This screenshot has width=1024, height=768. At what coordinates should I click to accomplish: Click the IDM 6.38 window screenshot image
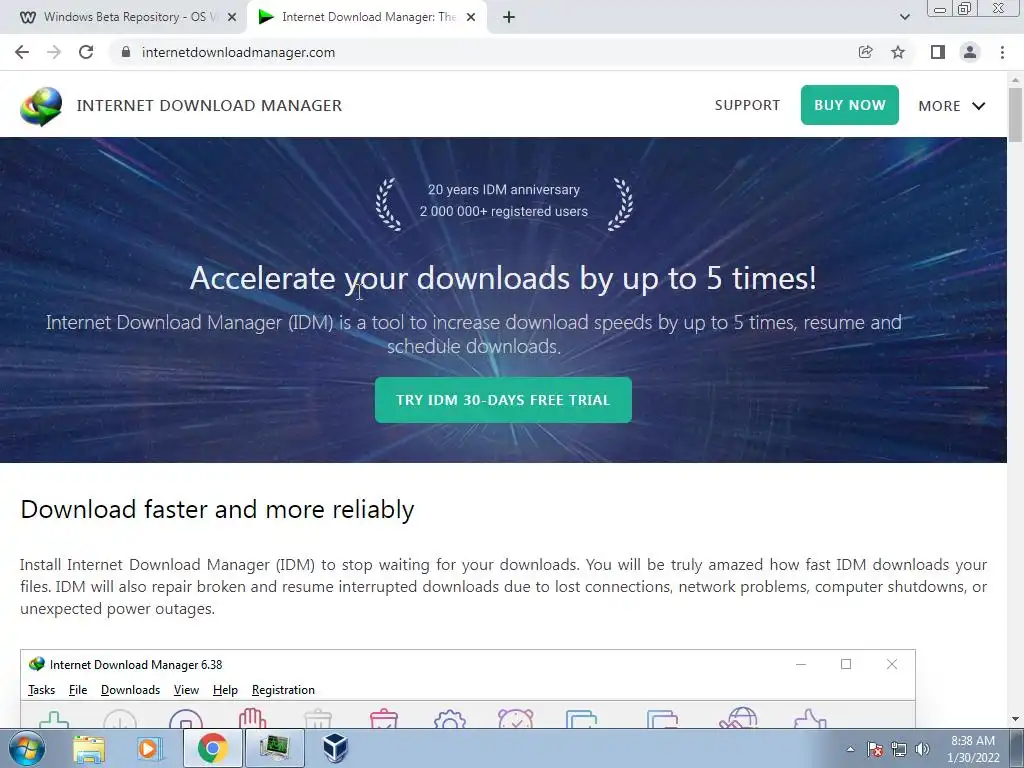point(468,688)
